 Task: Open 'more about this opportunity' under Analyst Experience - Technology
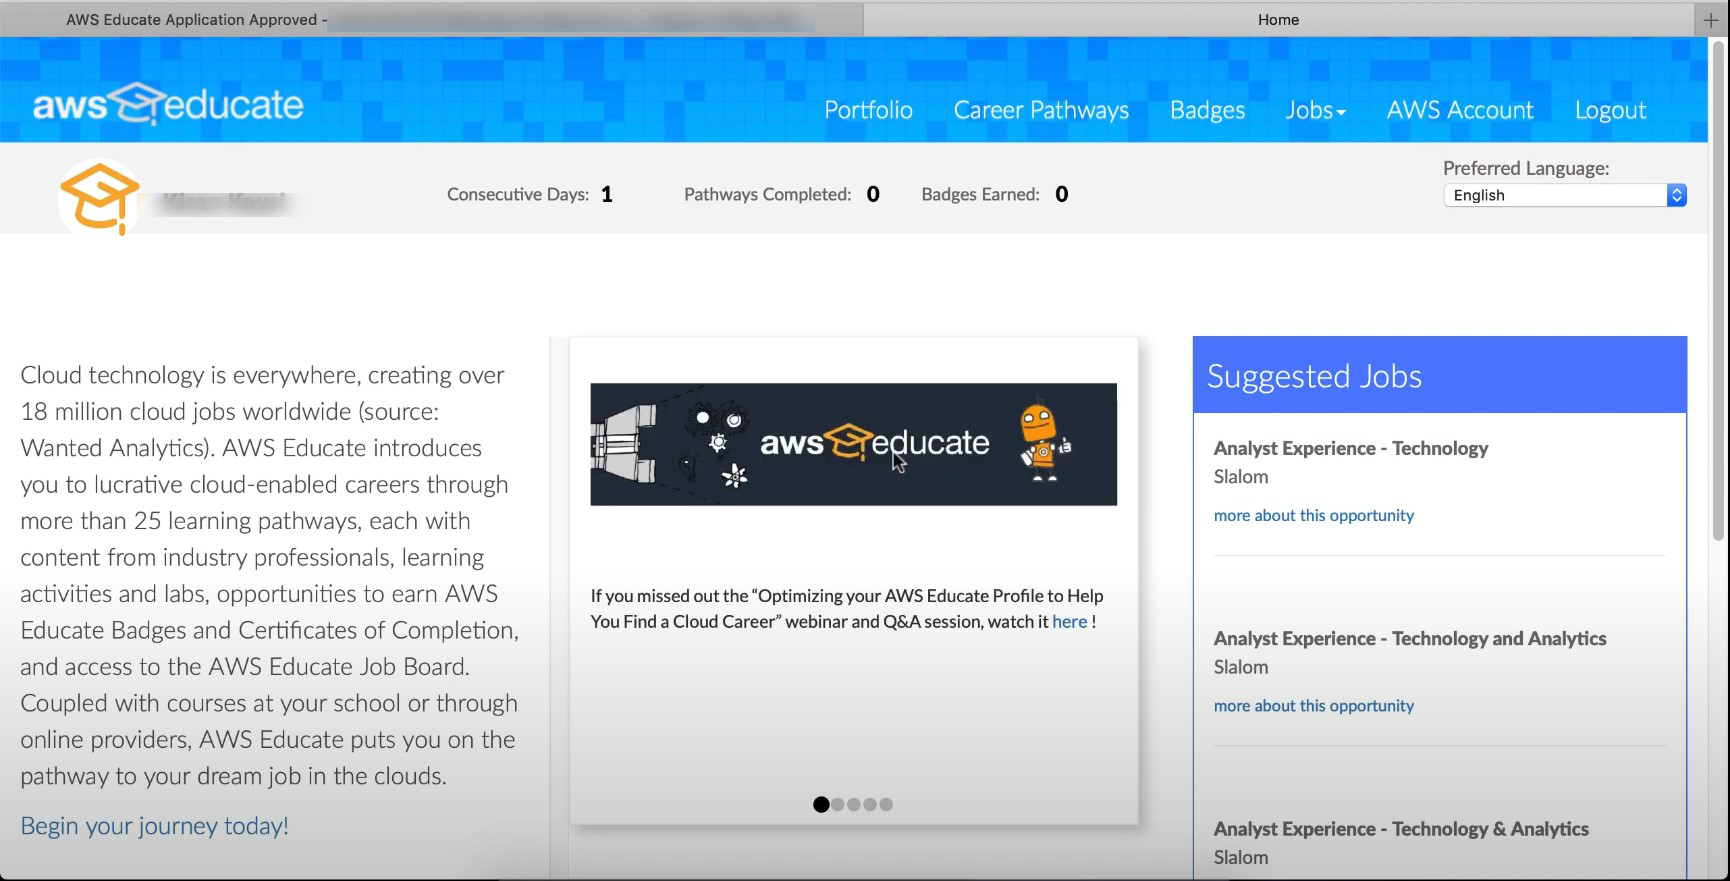1313,516
